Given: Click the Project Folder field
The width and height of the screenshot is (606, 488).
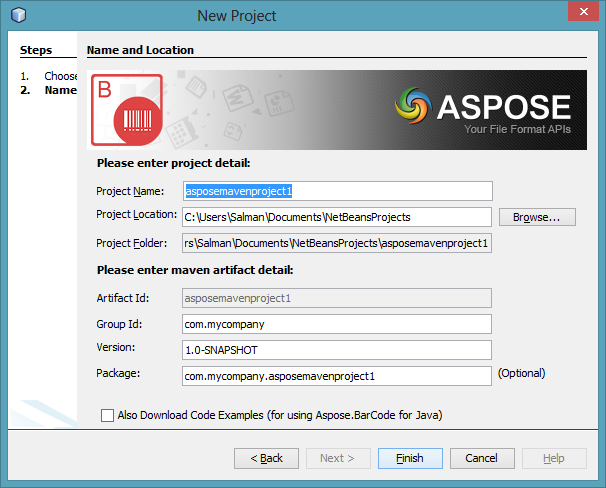Looking at the screenshot, I should pos(337,243).
